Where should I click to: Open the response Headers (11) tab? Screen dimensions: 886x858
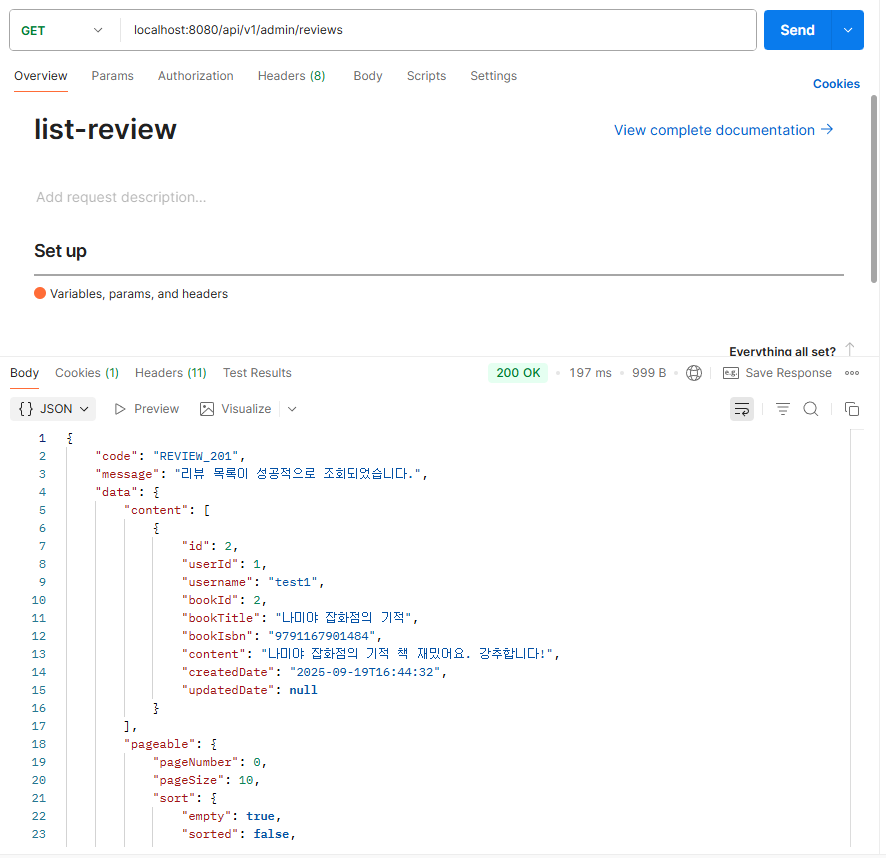pos(171,373)
